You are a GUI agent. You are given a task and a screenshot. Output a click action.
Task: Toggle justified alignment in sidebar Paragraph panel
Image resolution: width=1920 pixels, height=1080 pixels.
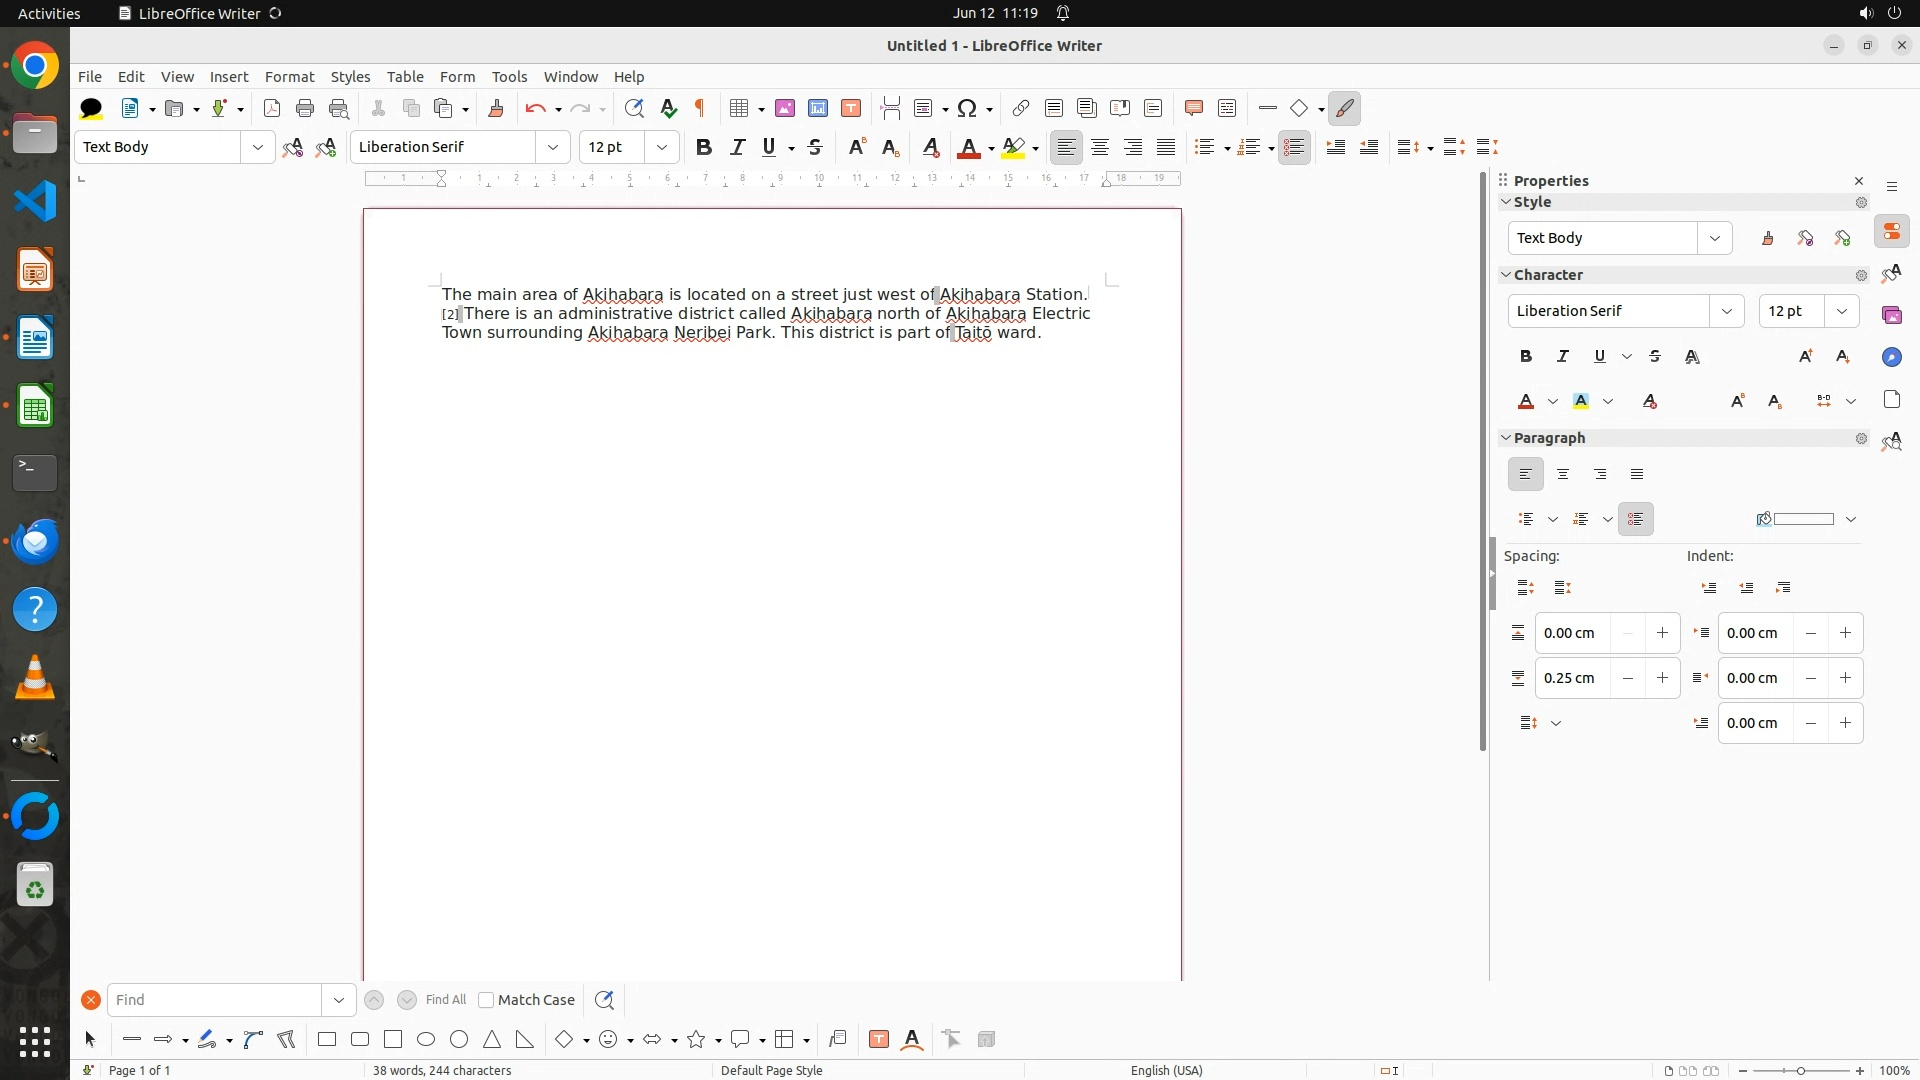pos(1637,475)
